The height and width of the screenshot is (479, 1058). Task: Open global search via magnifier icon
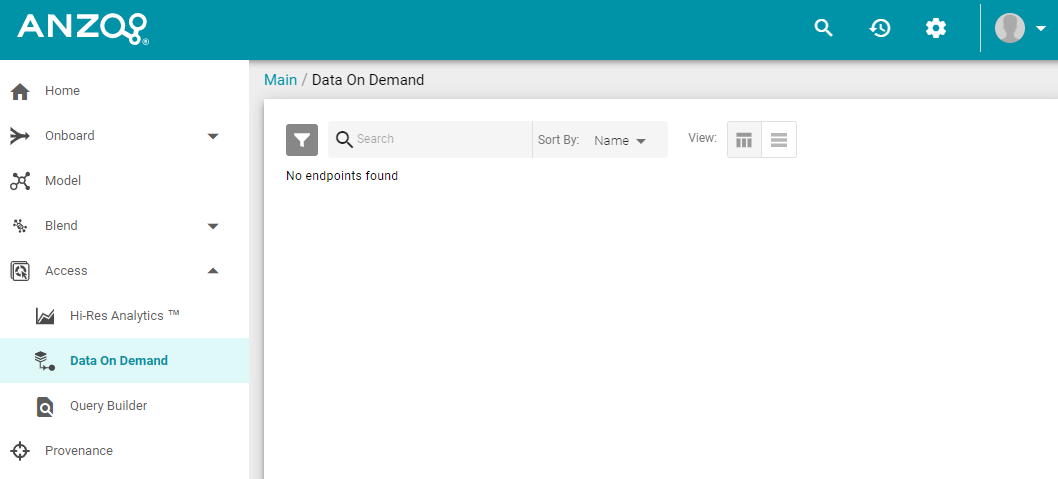[x=823, y=28]
